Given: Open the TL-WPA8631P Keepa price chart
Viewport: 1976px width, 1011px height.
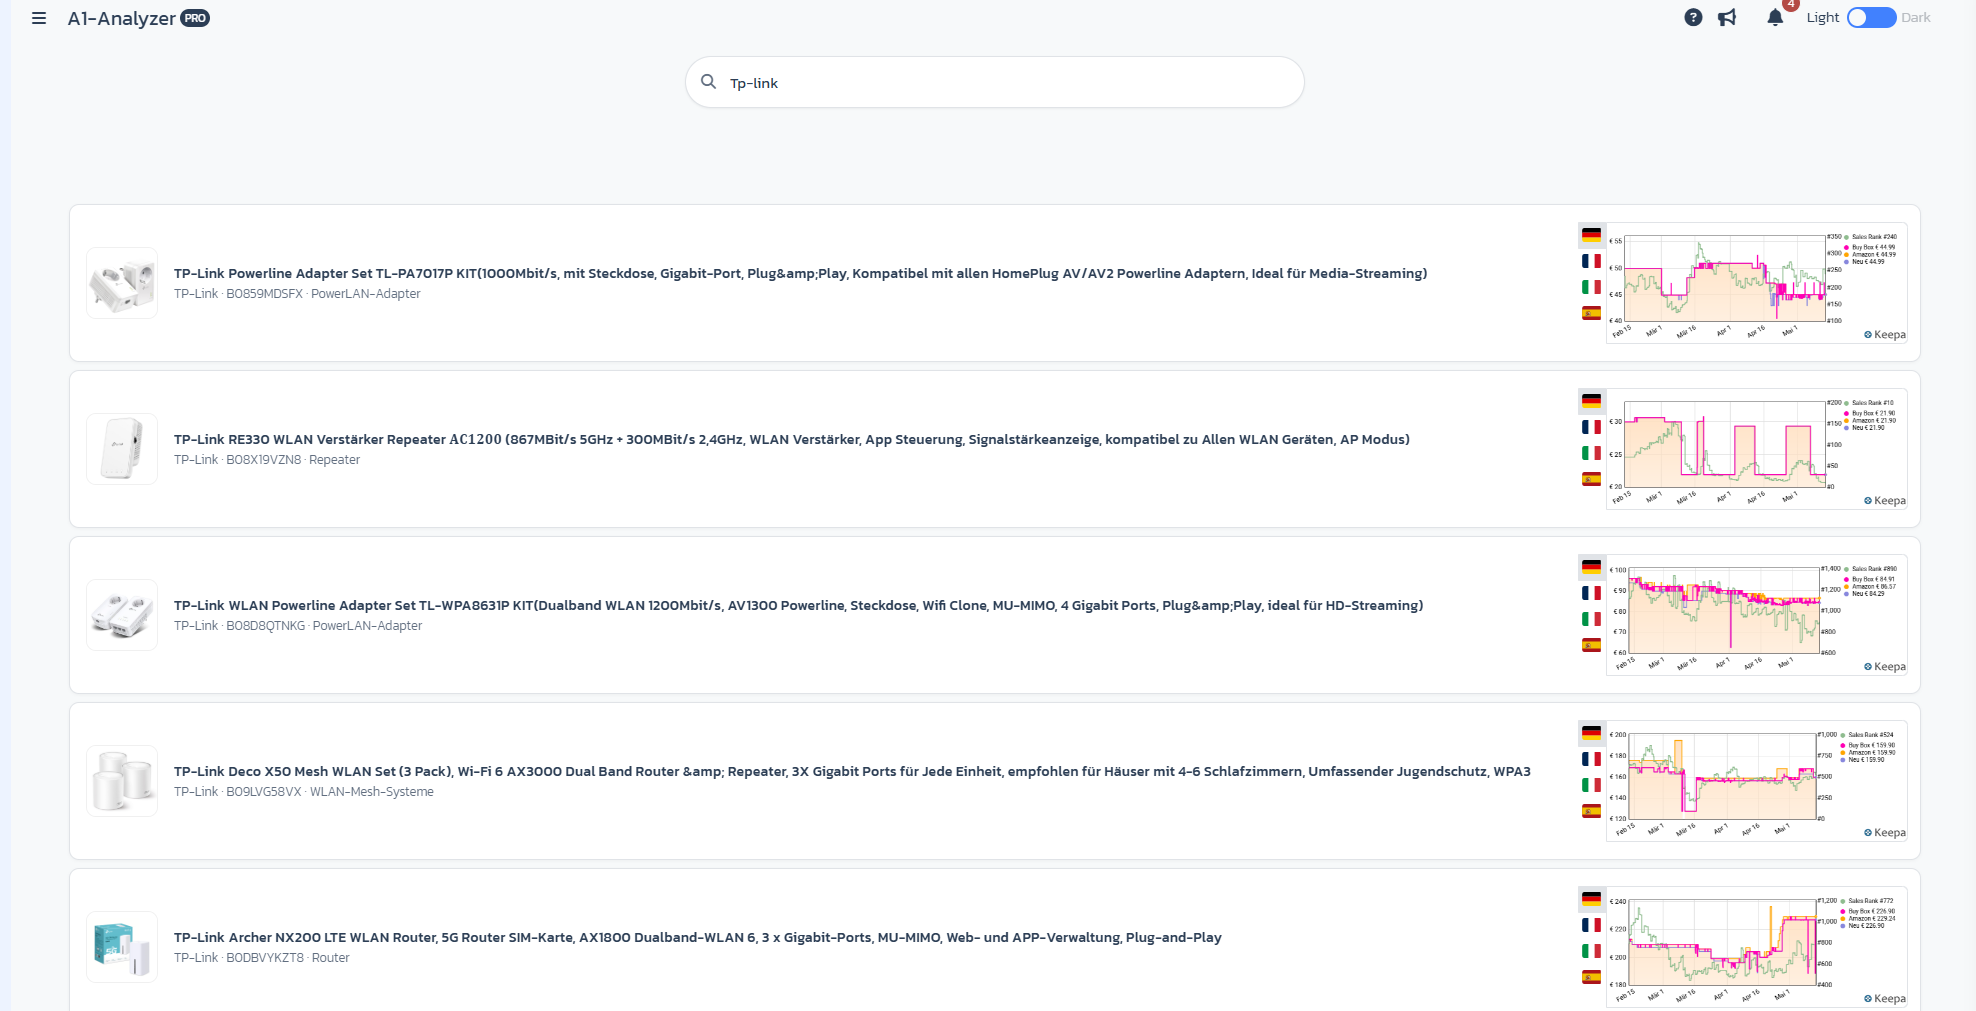Looking at the screenshot, I should pyautogui.click(x=1757, y=615).
